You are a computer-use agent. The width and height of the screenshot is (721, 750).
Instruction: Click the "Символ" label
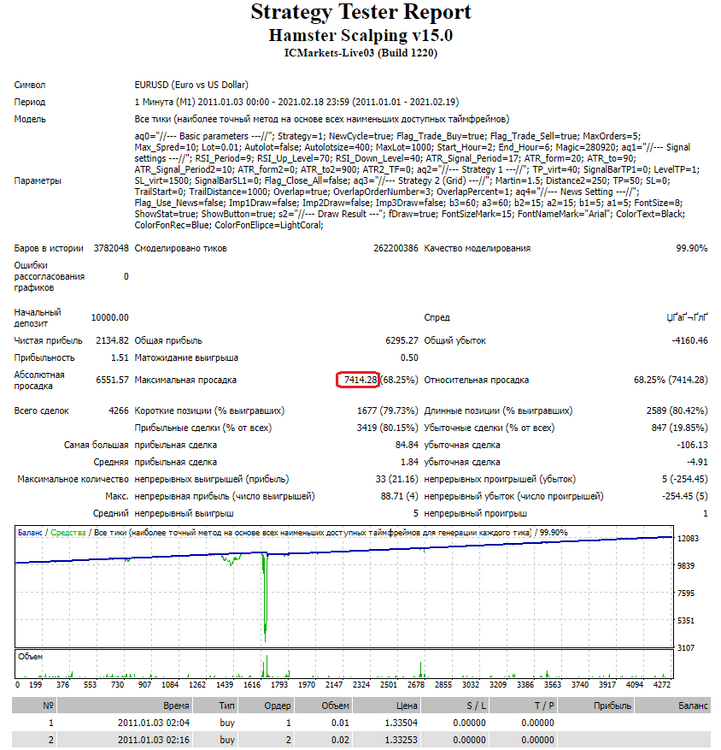[x=30, y=85]
